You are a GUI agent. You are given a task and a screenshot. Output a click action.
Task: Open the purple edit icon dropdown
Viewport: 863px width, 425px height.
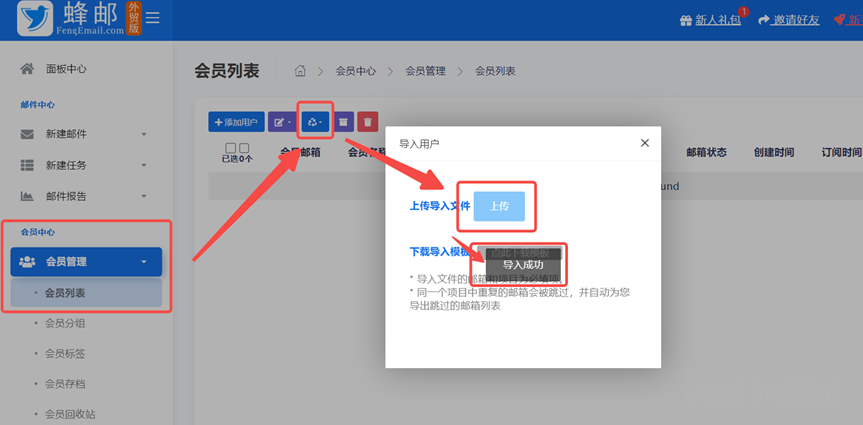[x=282, y=122]
